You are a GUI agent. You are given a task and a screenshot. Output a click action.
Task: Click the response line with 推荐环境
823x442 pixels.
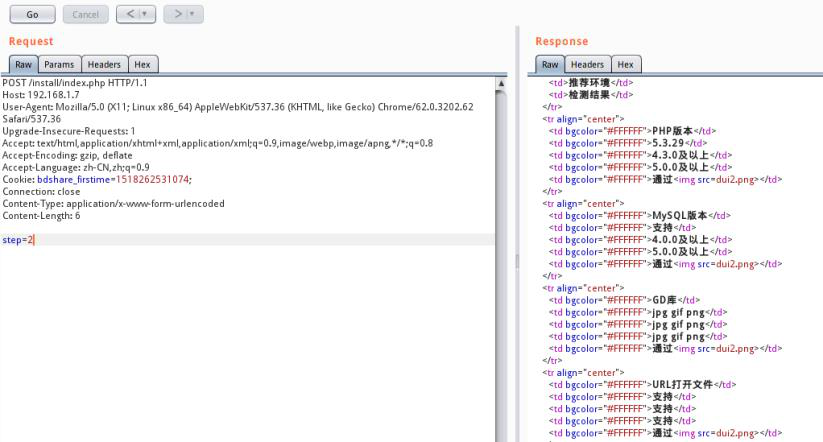click(x=591, y=83)
